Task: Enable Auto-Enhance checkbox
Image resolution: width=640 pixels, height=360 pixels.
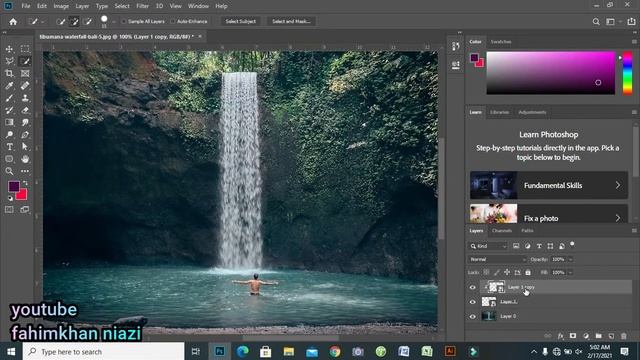Action: tap(173, 21)
